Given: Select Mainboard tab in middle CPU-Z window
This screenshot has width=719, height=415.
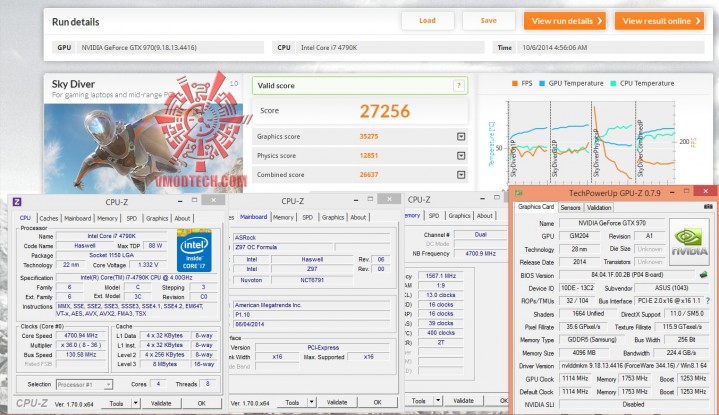Looking at the screenshot, I should tap(253, 217).
